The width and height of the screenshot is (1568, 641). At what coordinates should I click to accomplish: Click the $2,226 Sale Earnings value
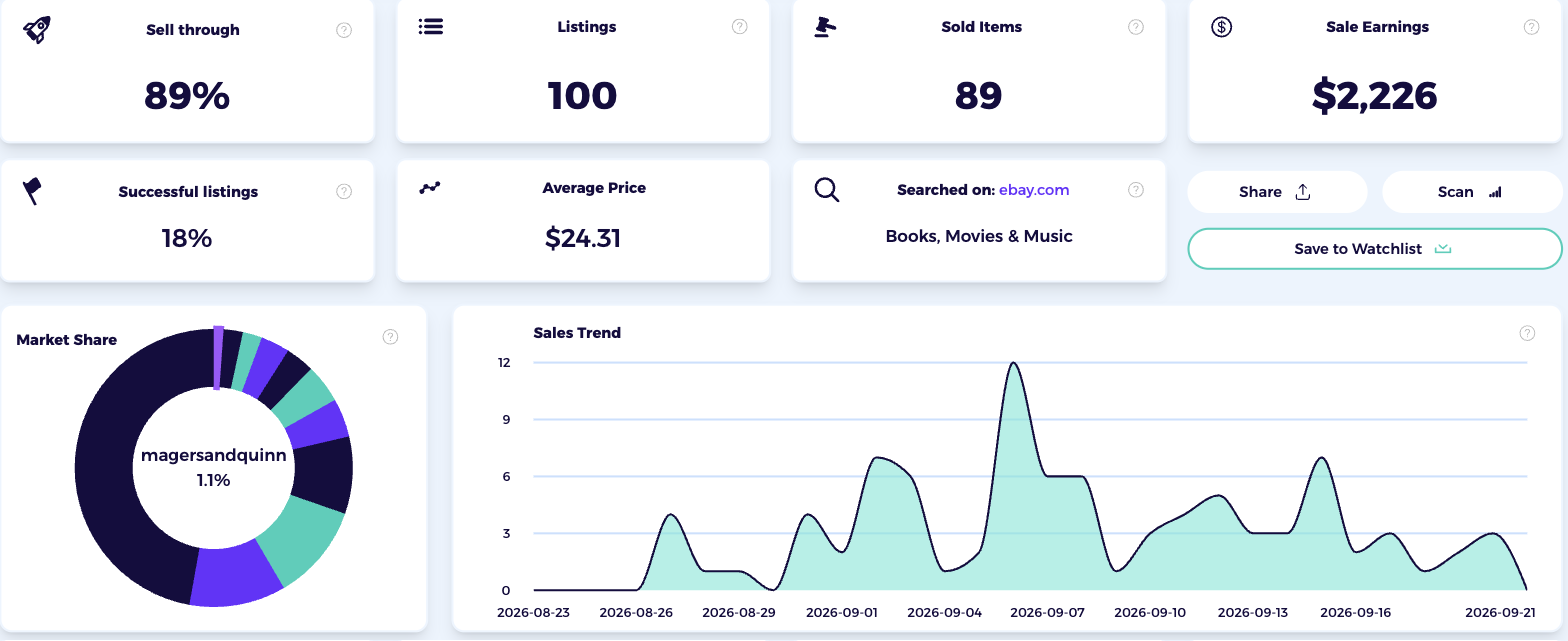click(1375, 96)
